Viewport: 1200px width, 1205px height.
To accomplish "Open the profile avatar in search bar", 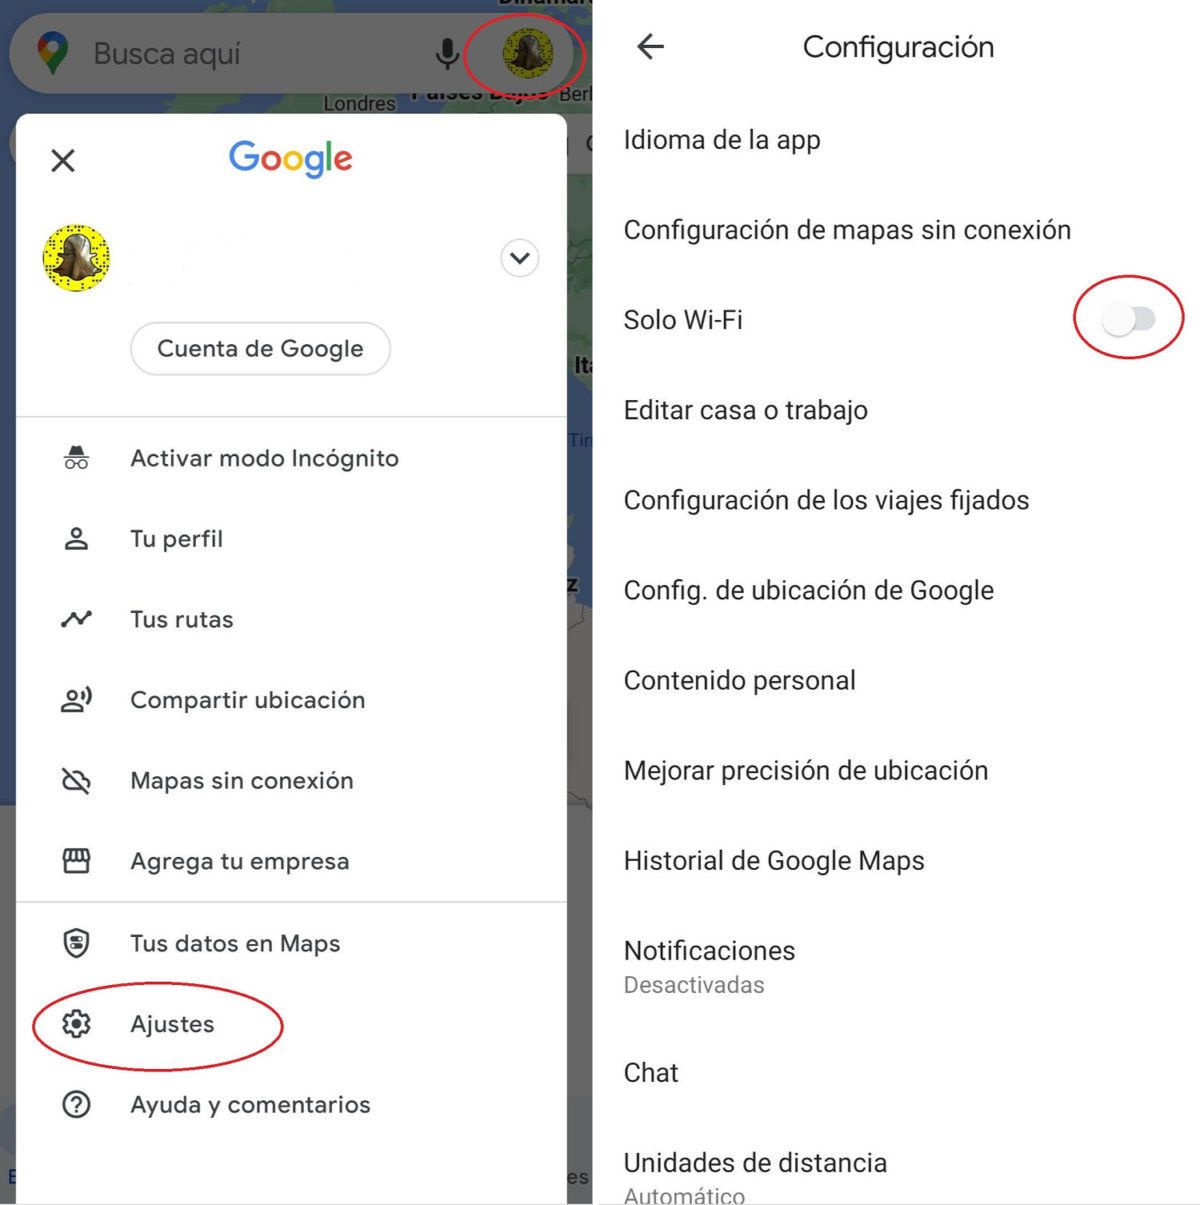I will click(x=528, y=53).
